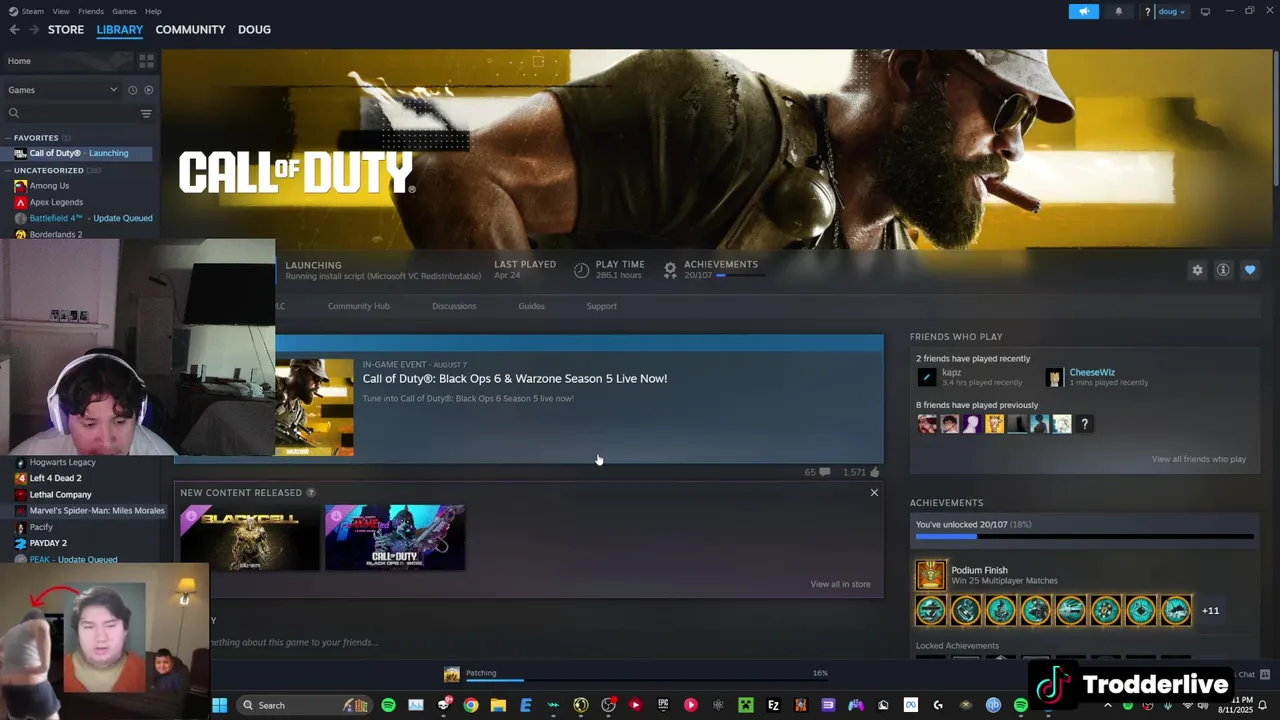Viewport: 1280px width, 720px height.
Task: Open the Community Hub tab
Action: click(359, 306)
